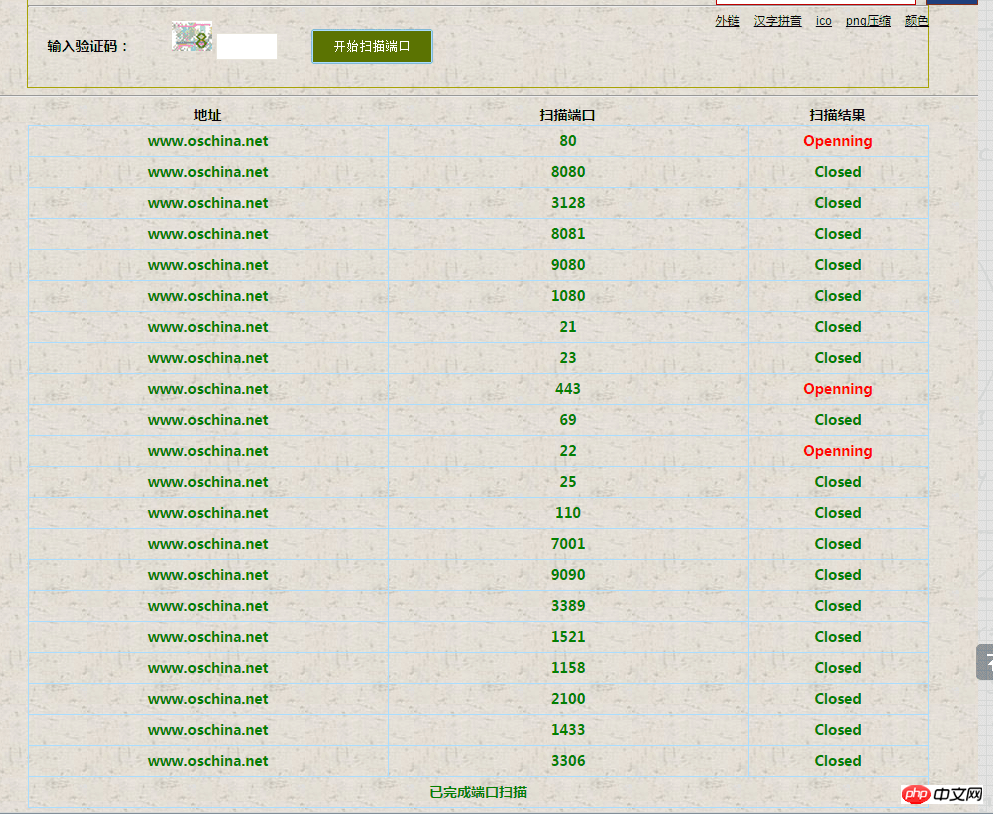
Task: Click www.oschina.net in port 443 row
Action: (x=208, y=389)
